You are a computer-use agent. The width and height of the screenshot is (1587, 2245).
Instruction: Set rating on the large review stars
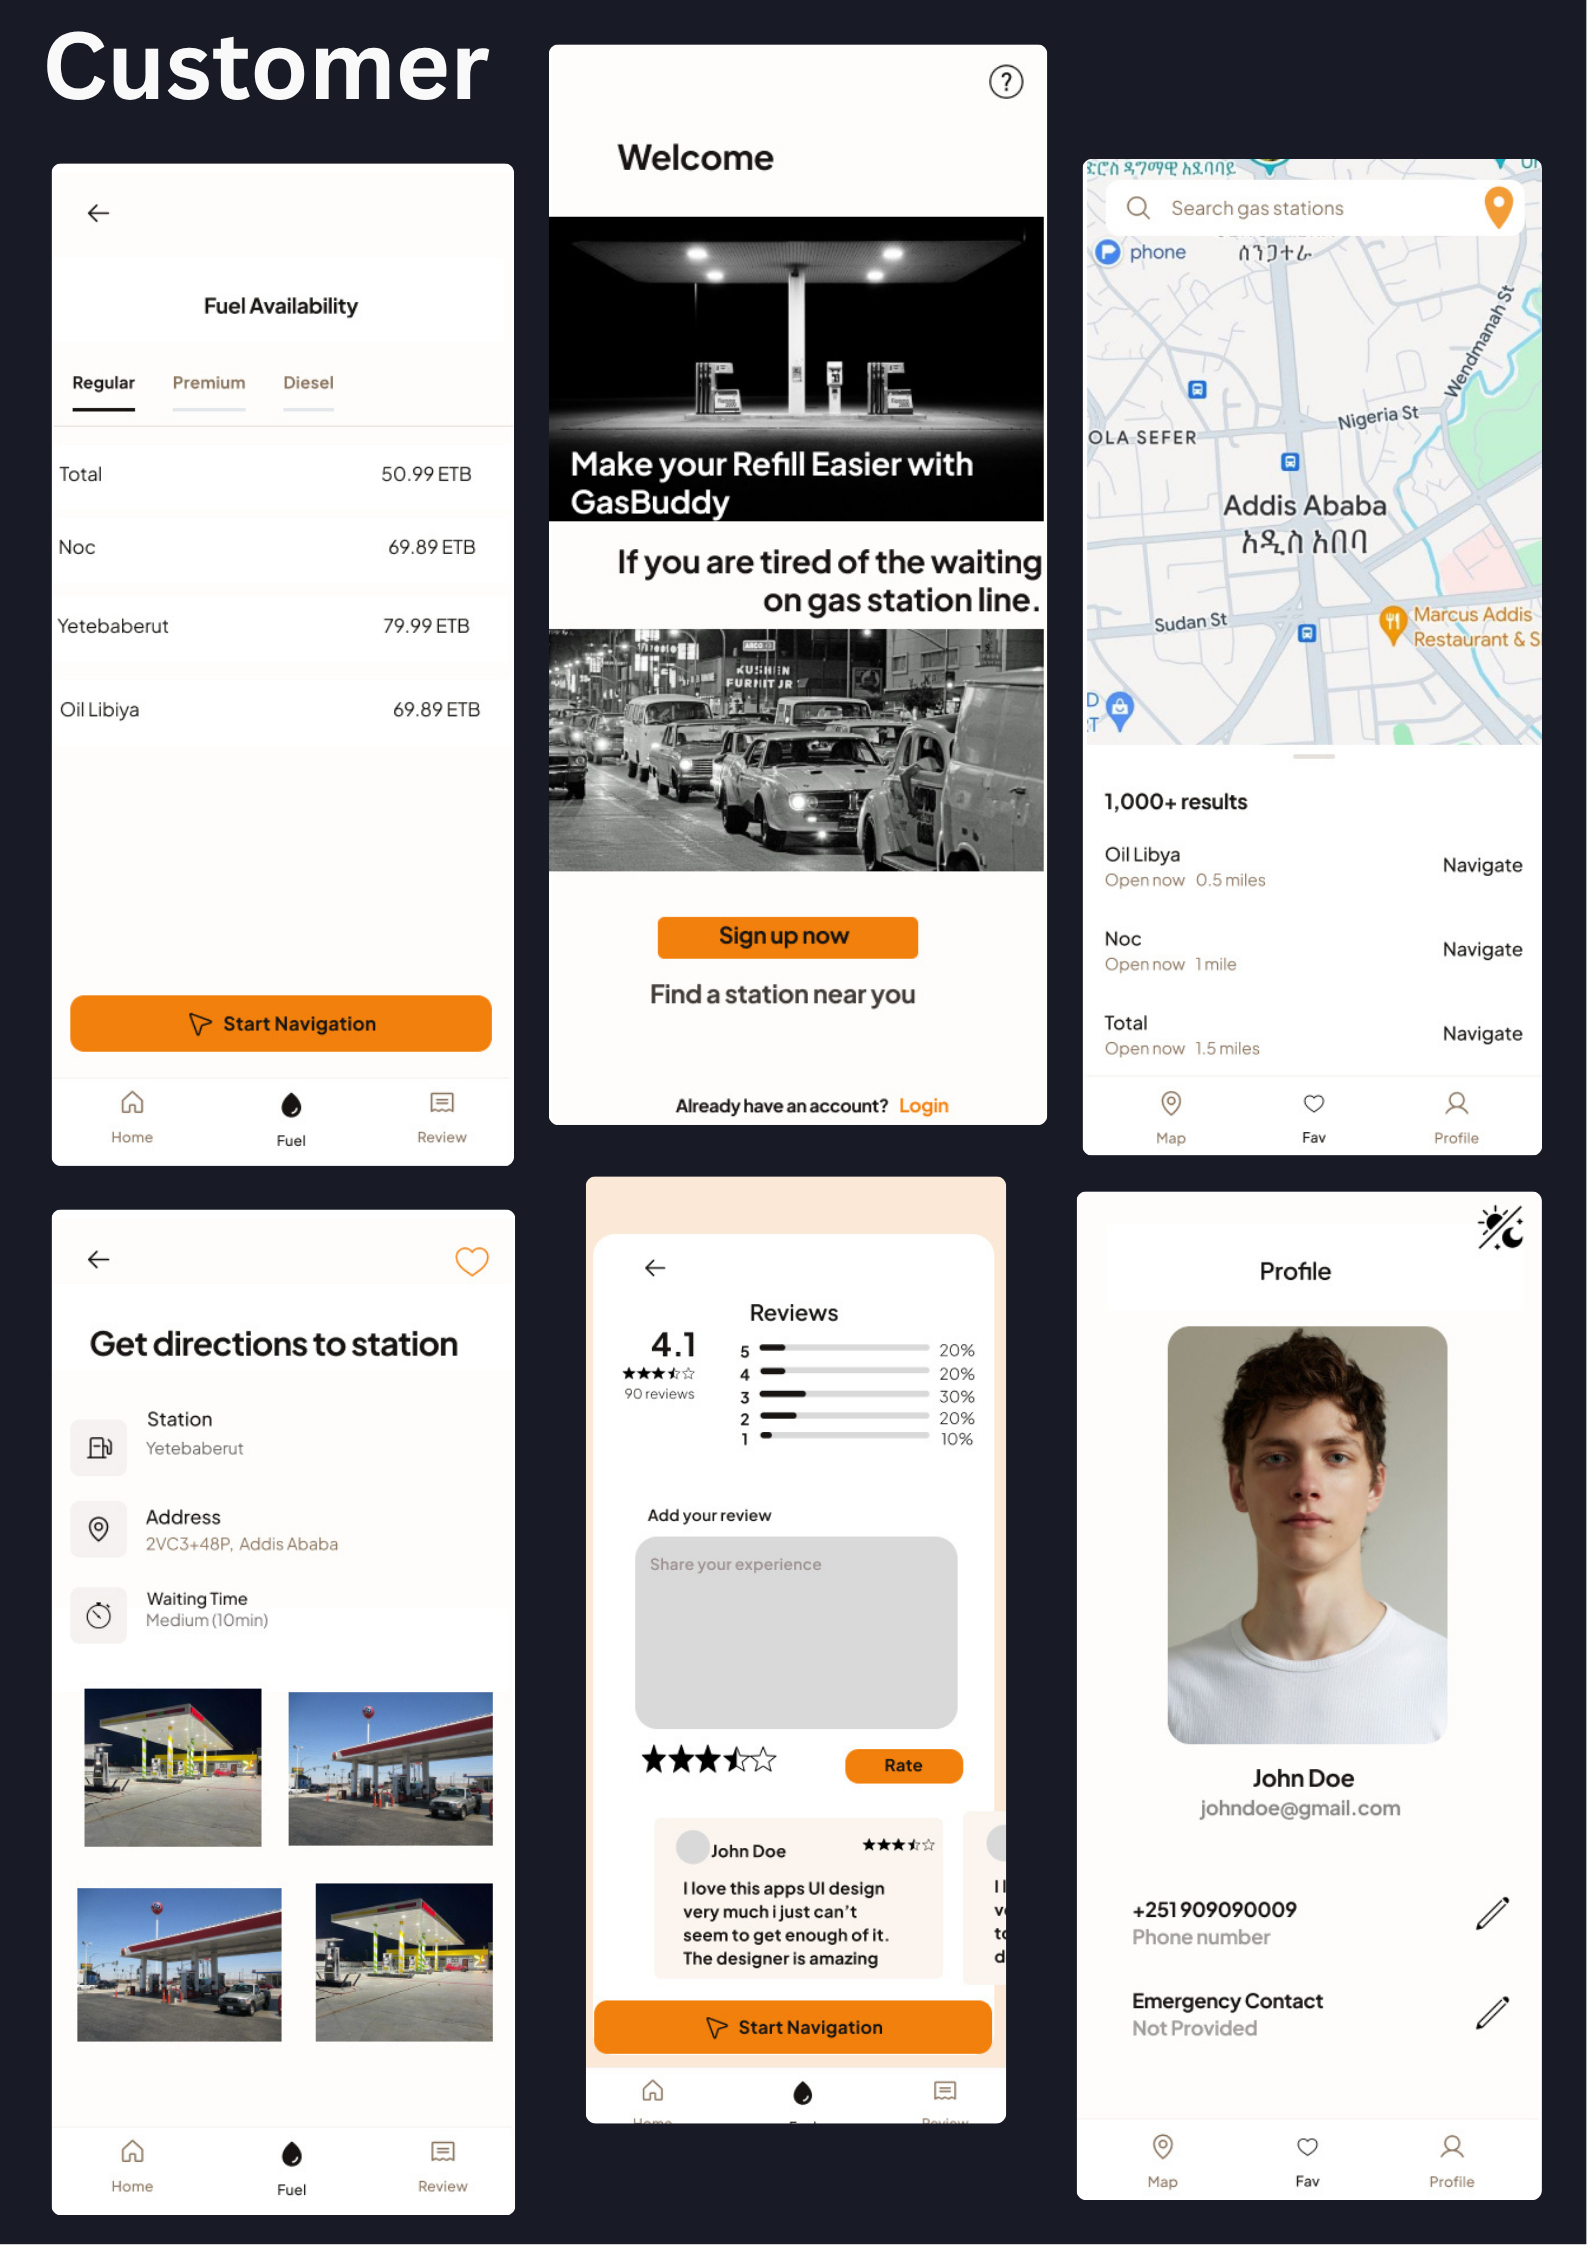pyautogui.click(x=708, y=1760)
